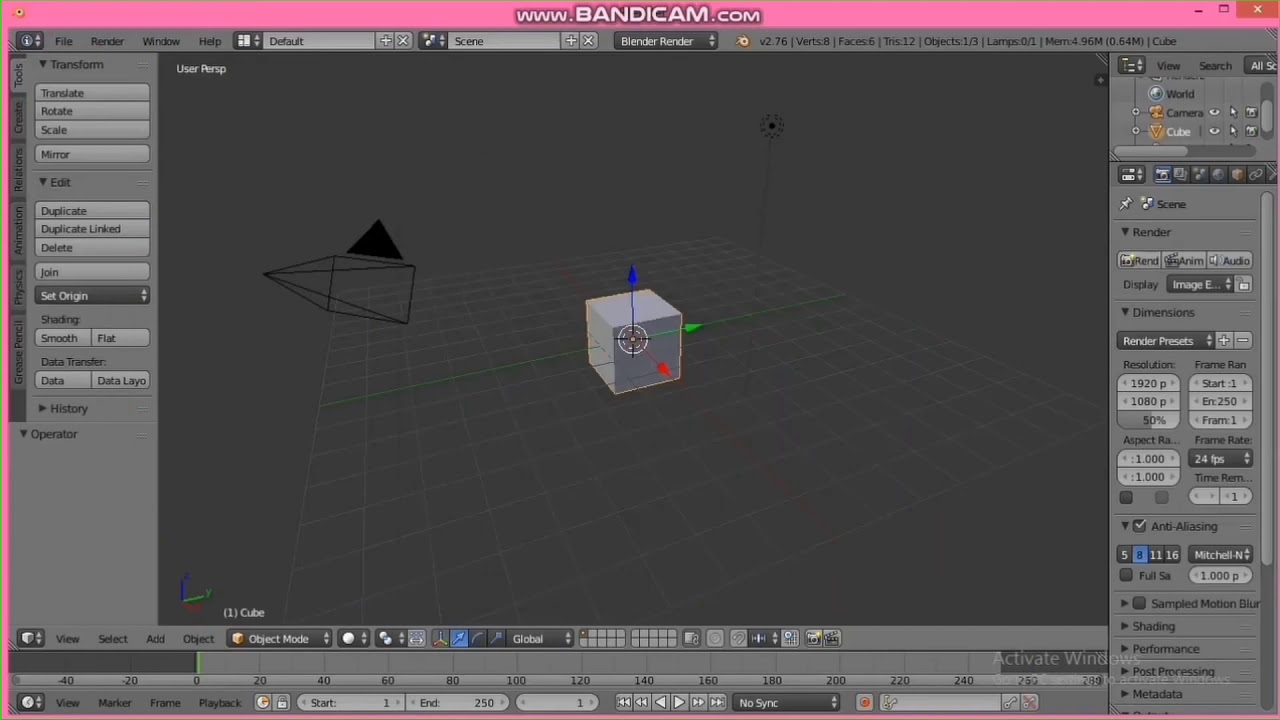Open the Global orientation dropdown
The image size is (1280, 720).
pyautogui.click(x=541, y=638)
